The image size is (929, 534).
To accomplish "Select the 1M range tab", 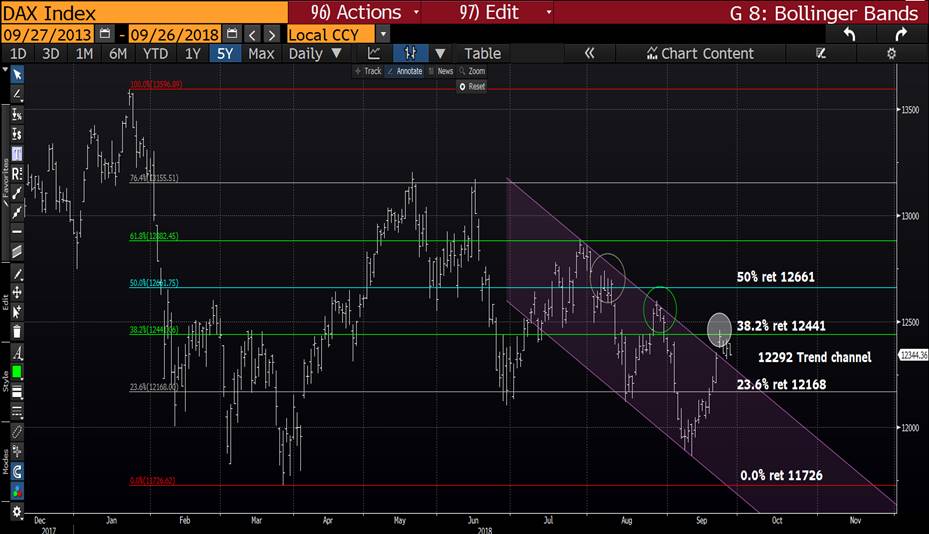I will coord(84,53).
